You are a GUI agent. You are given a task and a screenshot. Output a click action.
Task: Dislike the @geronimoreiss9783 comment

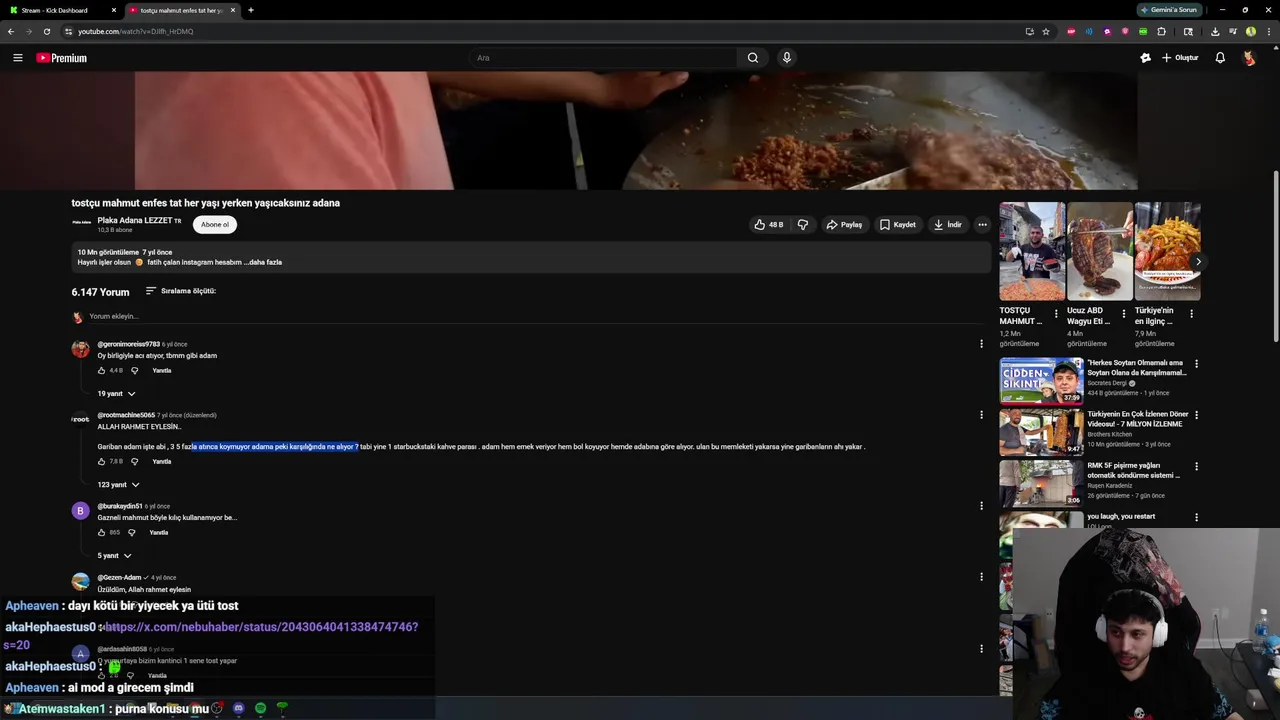coord(135,370)
